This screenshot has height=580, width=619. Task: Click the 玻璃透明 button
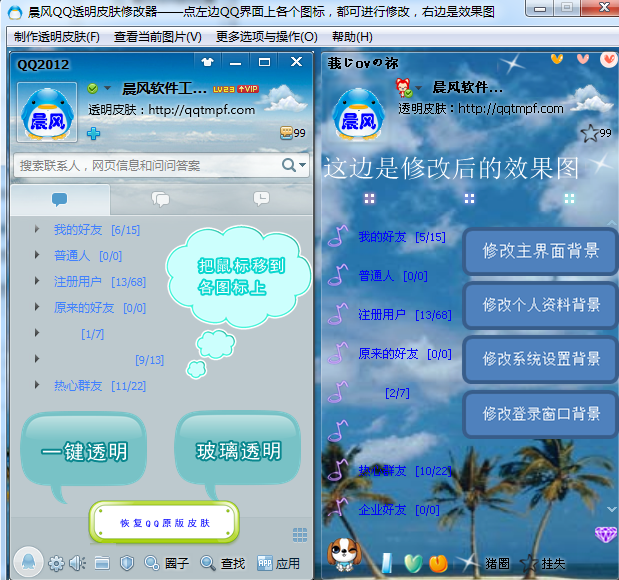[238, 449]
